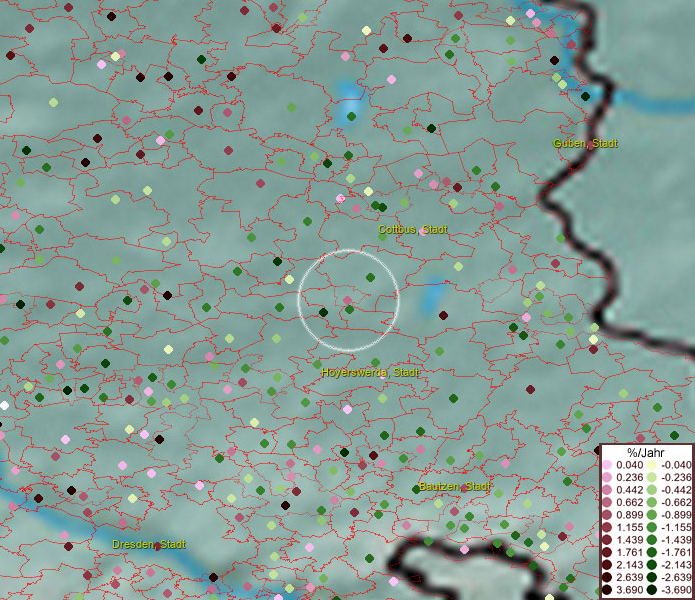This screenshot has width=695, height=600.
Task: Click the darkest green marker inside the white circle
Action: coord(323,313)
